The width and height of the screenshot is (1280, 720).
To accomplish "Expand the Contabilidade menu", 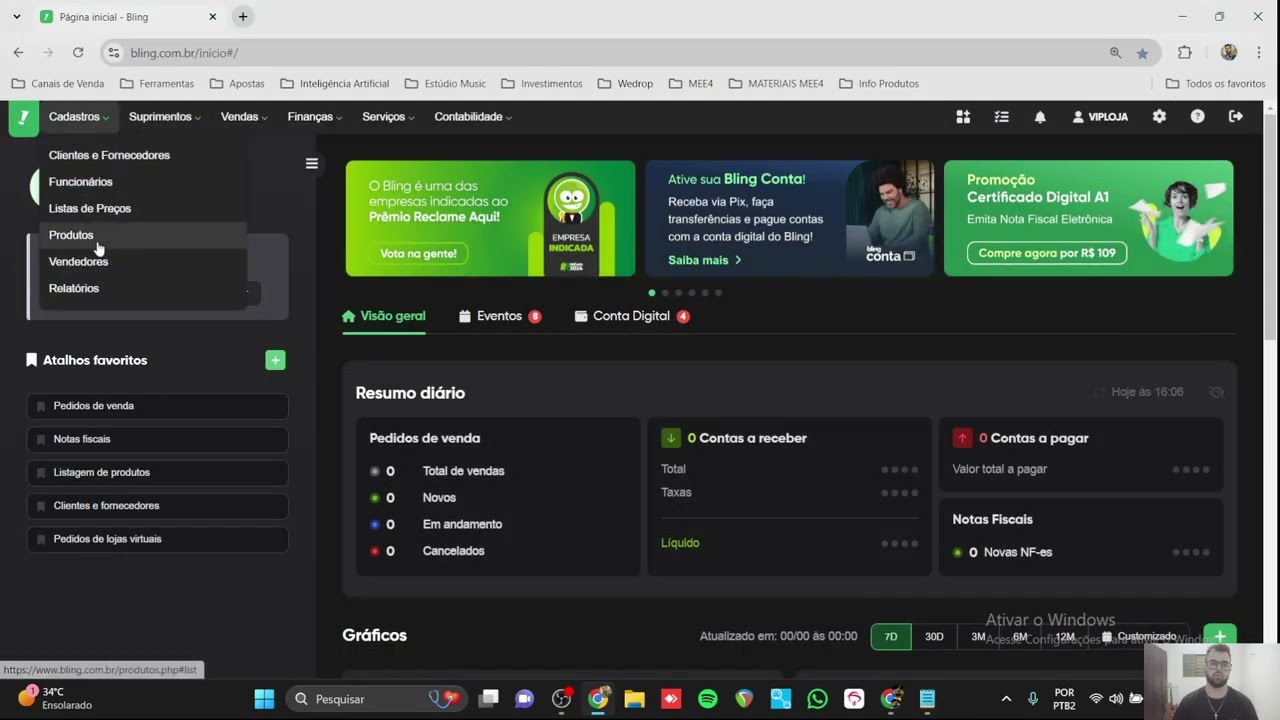I will click(473, 117).
